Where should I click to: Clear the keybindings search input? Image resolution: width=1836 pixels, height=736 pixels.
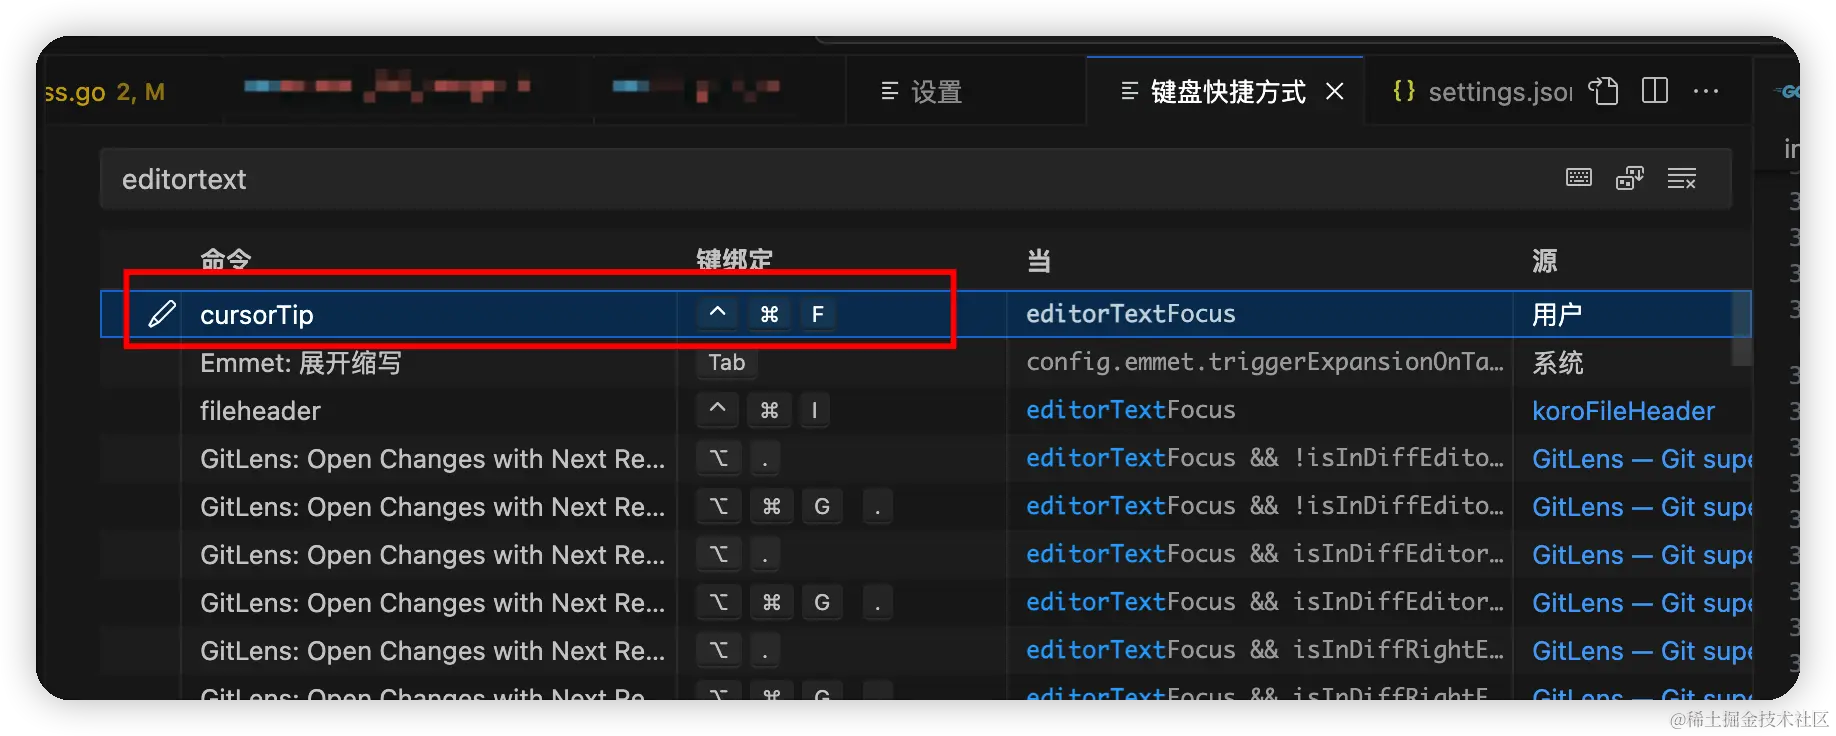click(1682, 178)
